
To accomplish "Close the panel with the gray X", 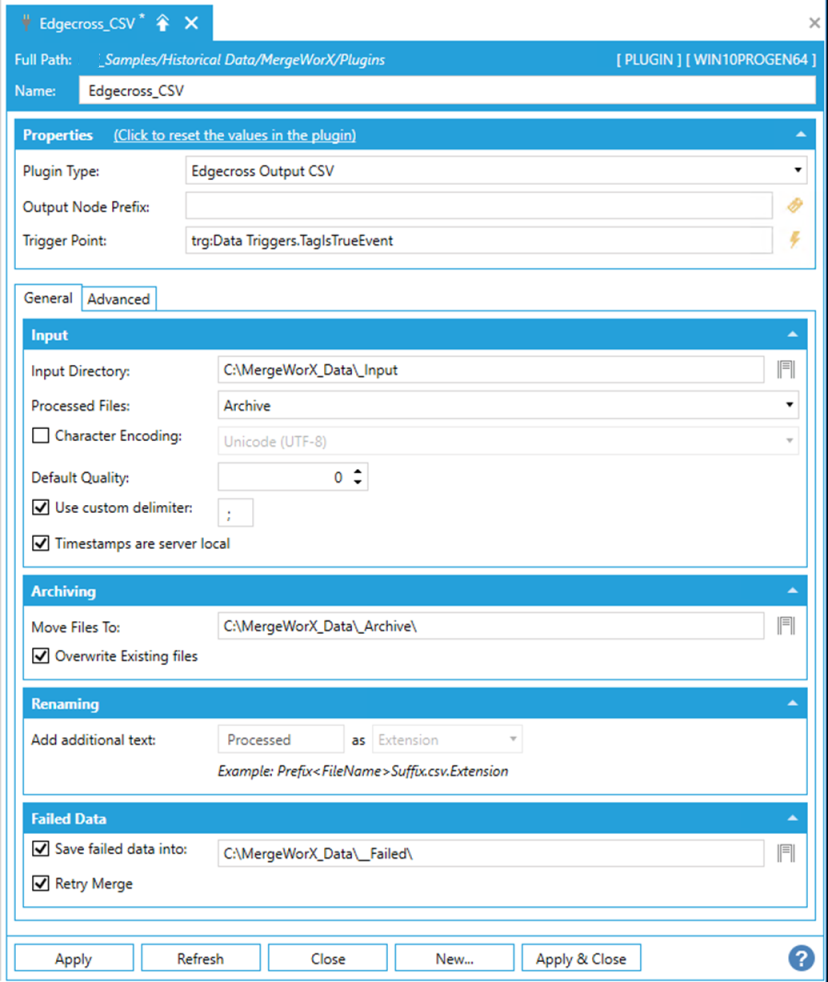I will click(x=814, y=23).
